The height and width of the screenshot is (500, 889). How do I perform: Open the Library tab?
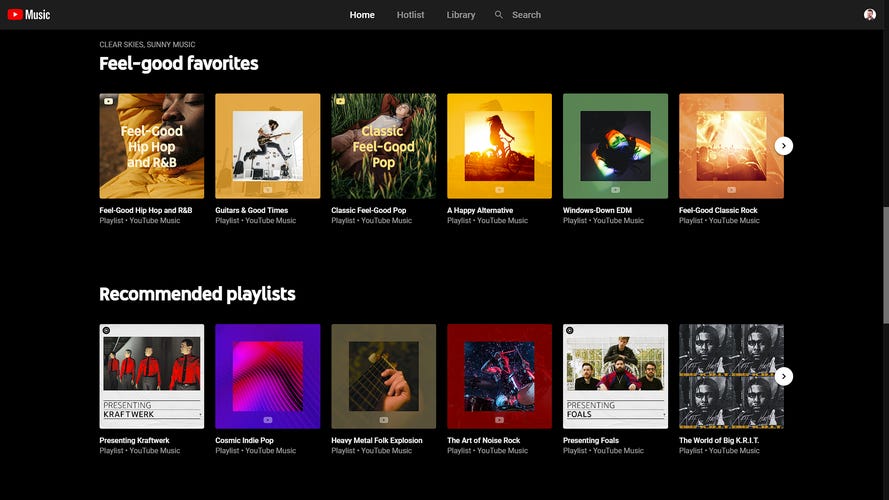(461, 15)
